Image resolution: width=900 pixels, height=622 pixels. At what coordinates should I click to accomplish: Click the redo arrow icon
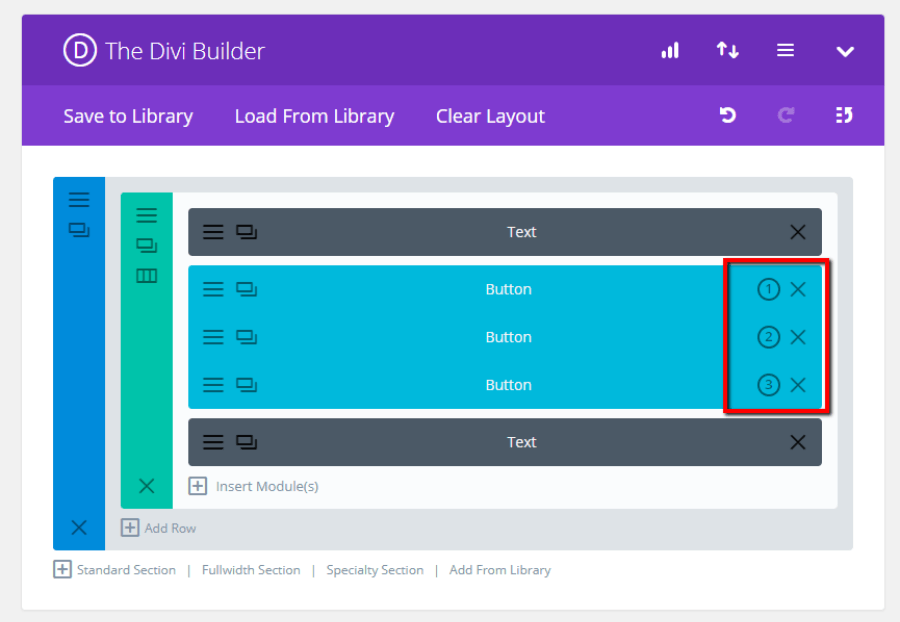coord(785,115)
